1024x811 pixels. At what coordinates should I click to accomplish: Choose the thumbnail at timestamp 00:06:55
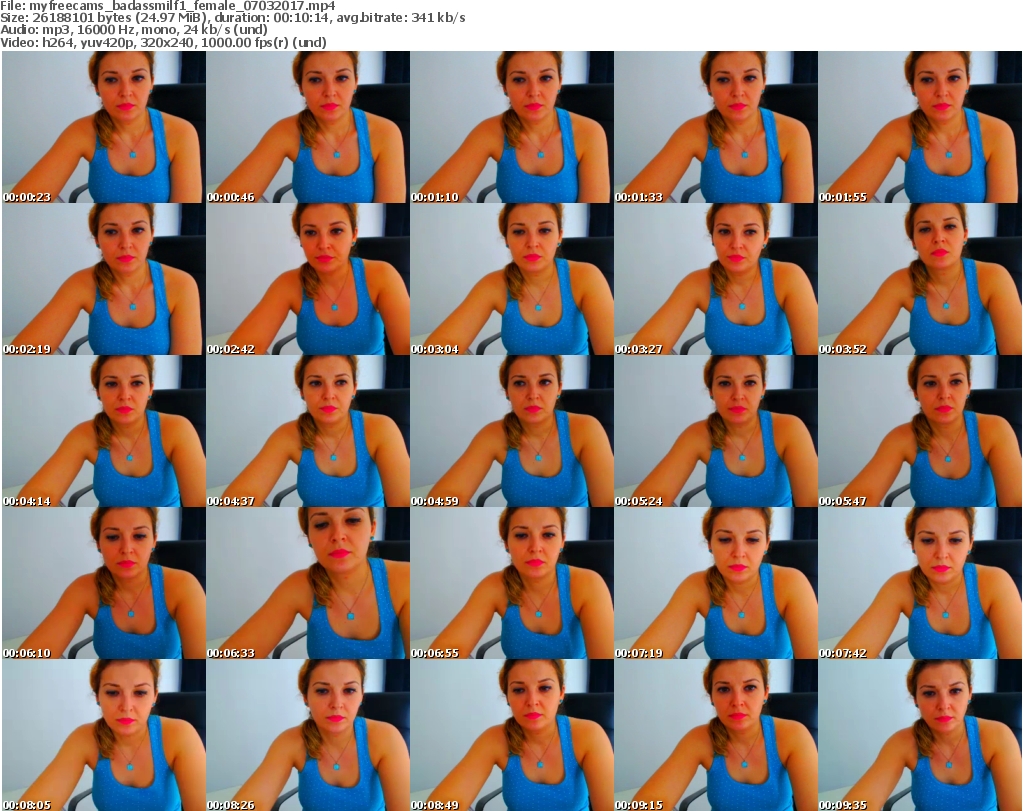click(x=512, y=583)
